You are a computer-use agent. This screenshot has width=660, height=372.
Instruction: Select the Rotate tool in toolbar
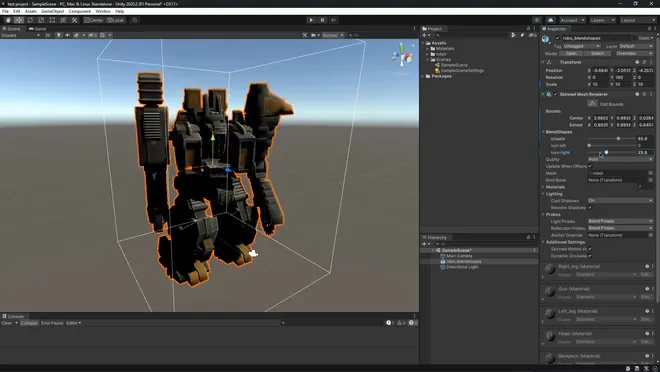click(x=30, y=20)
